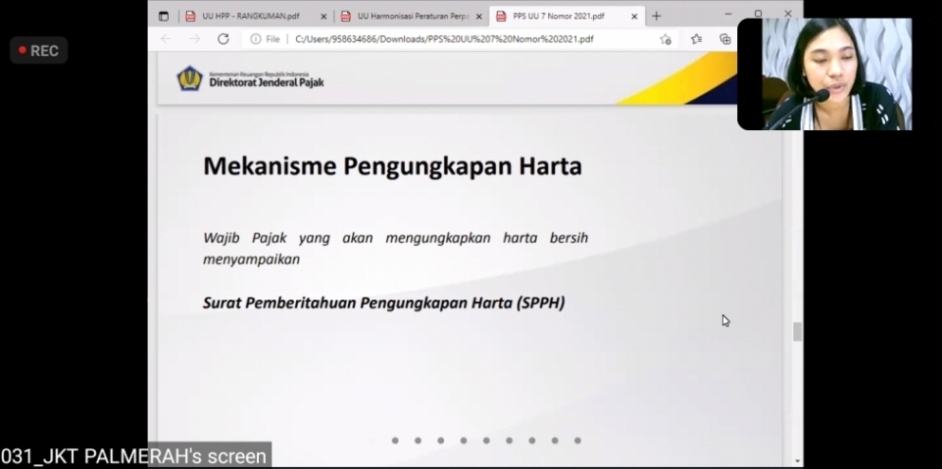Viewport: 942px width, 469px height.
Task: Reload the PDF page
Action: 223,39
